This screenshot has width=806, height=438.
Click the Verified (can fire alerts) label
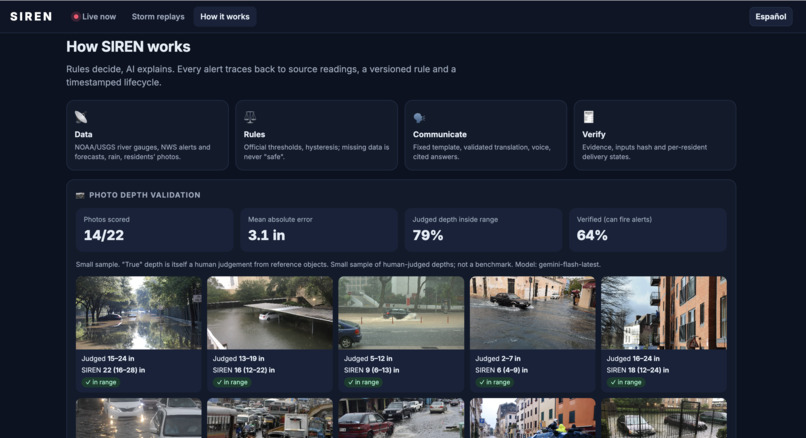click(614, 220)
